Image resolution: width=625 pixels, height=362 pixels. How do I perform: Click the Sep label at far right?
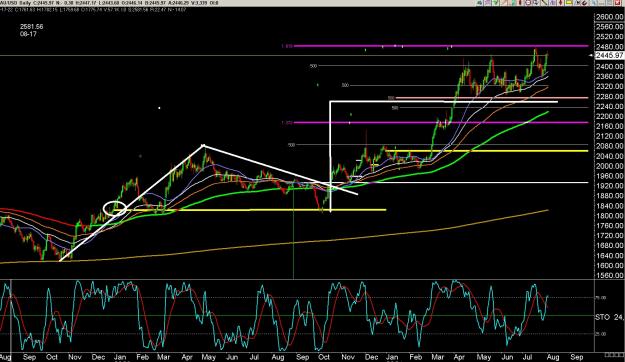pyautogui.click(x=577, y=357)
